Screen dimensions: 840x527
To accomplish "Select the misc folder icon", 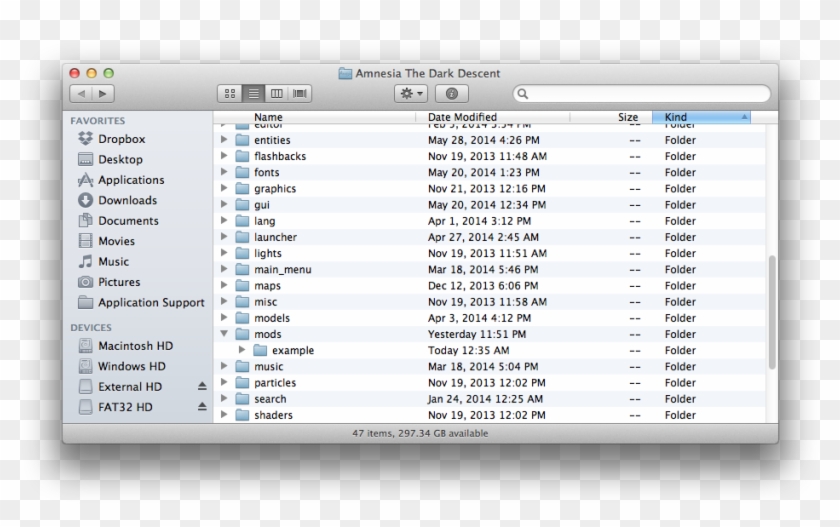I will click(243, 302).
